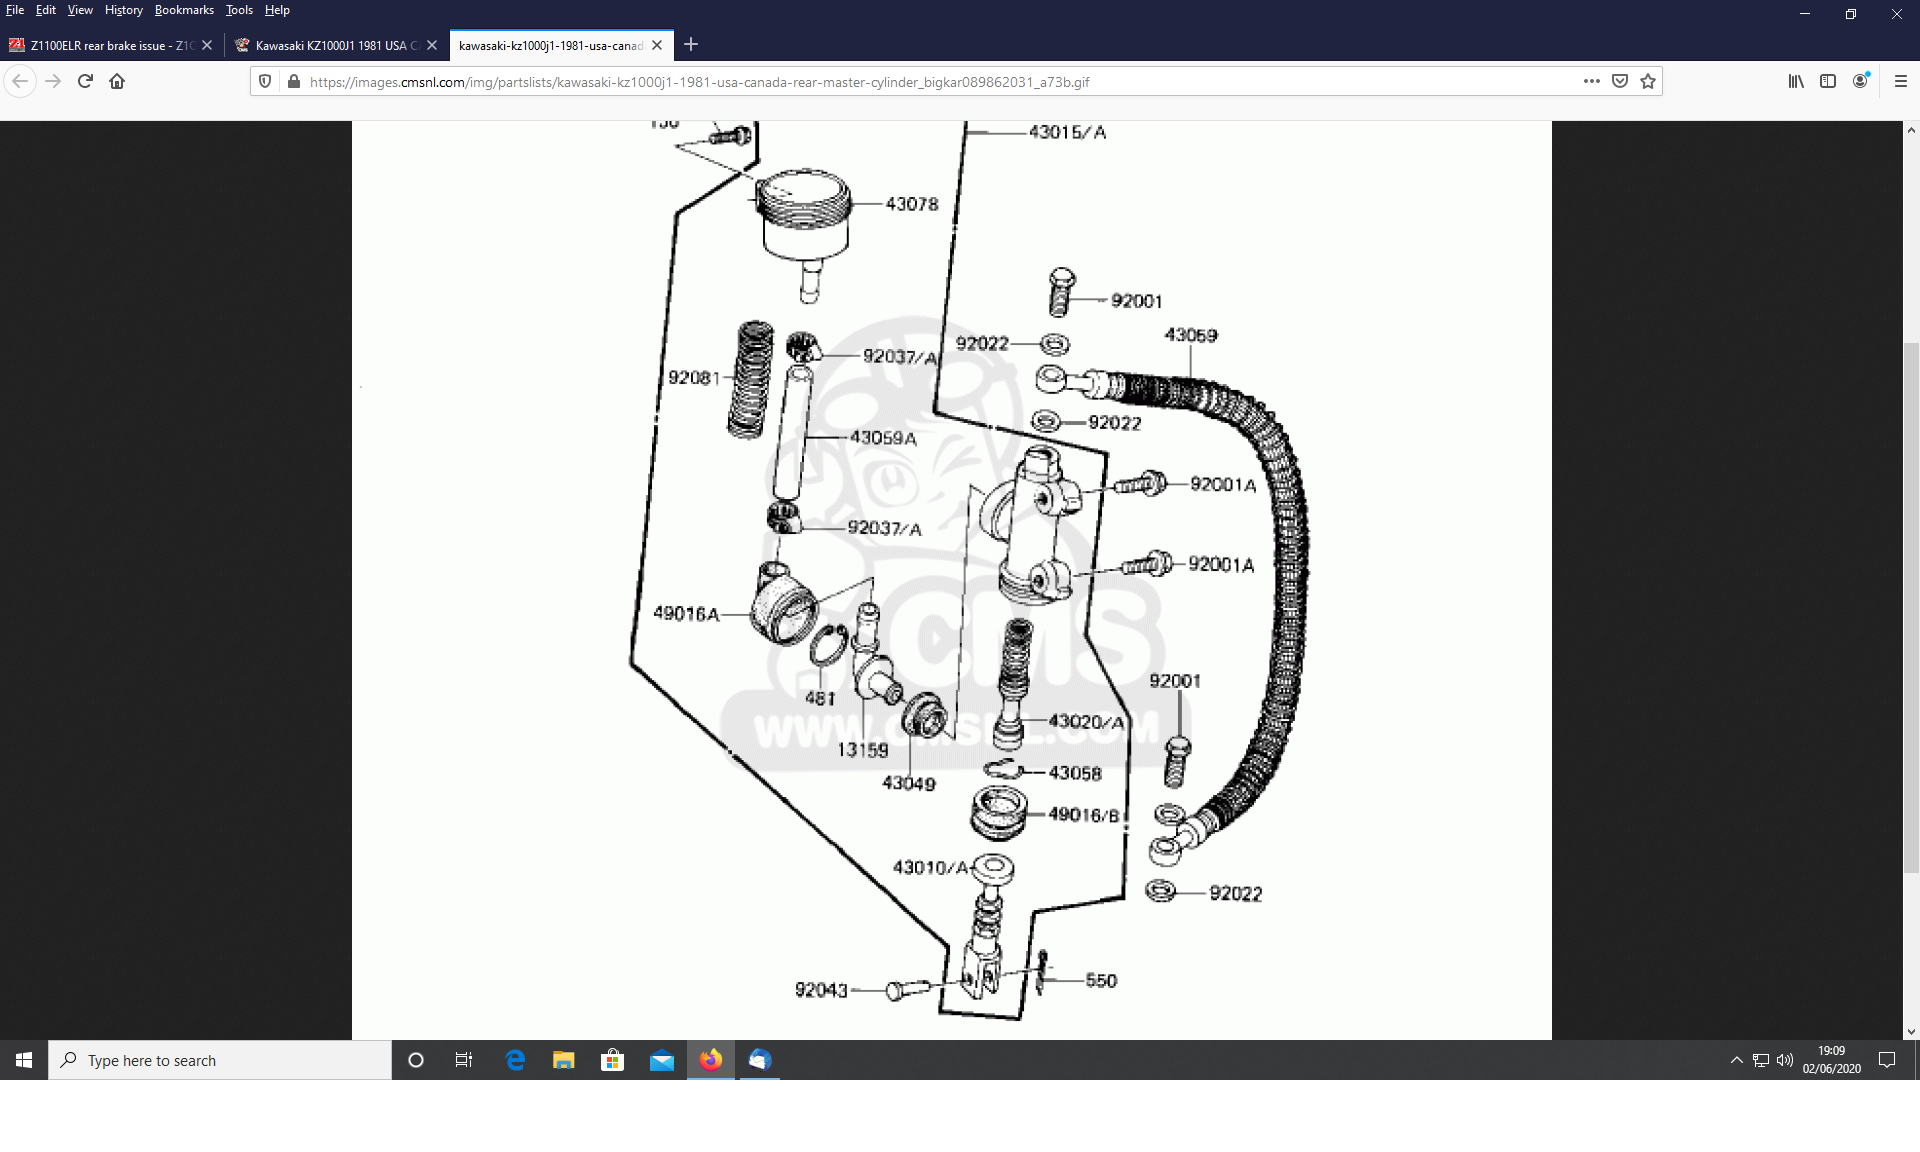
Task: View site security padlock information
Action: point(293,81)
